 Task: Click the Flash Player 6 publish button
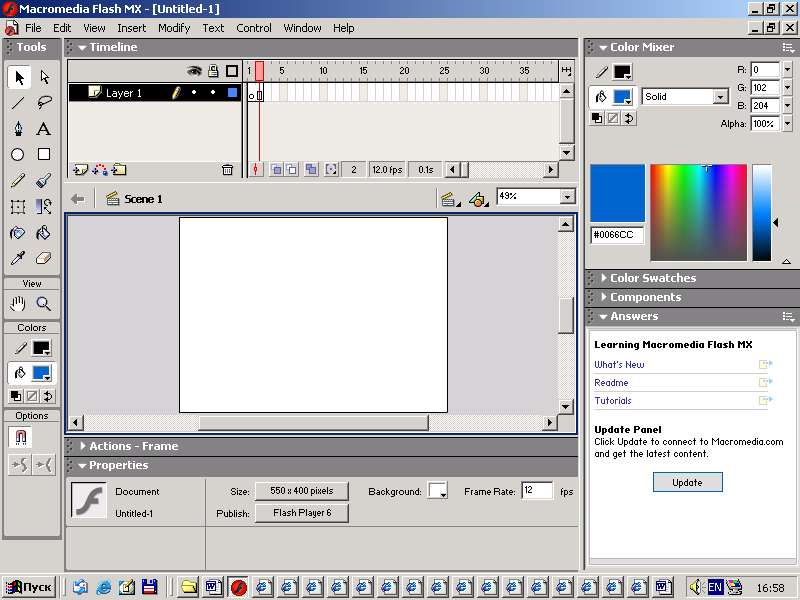tap(302, 513)
